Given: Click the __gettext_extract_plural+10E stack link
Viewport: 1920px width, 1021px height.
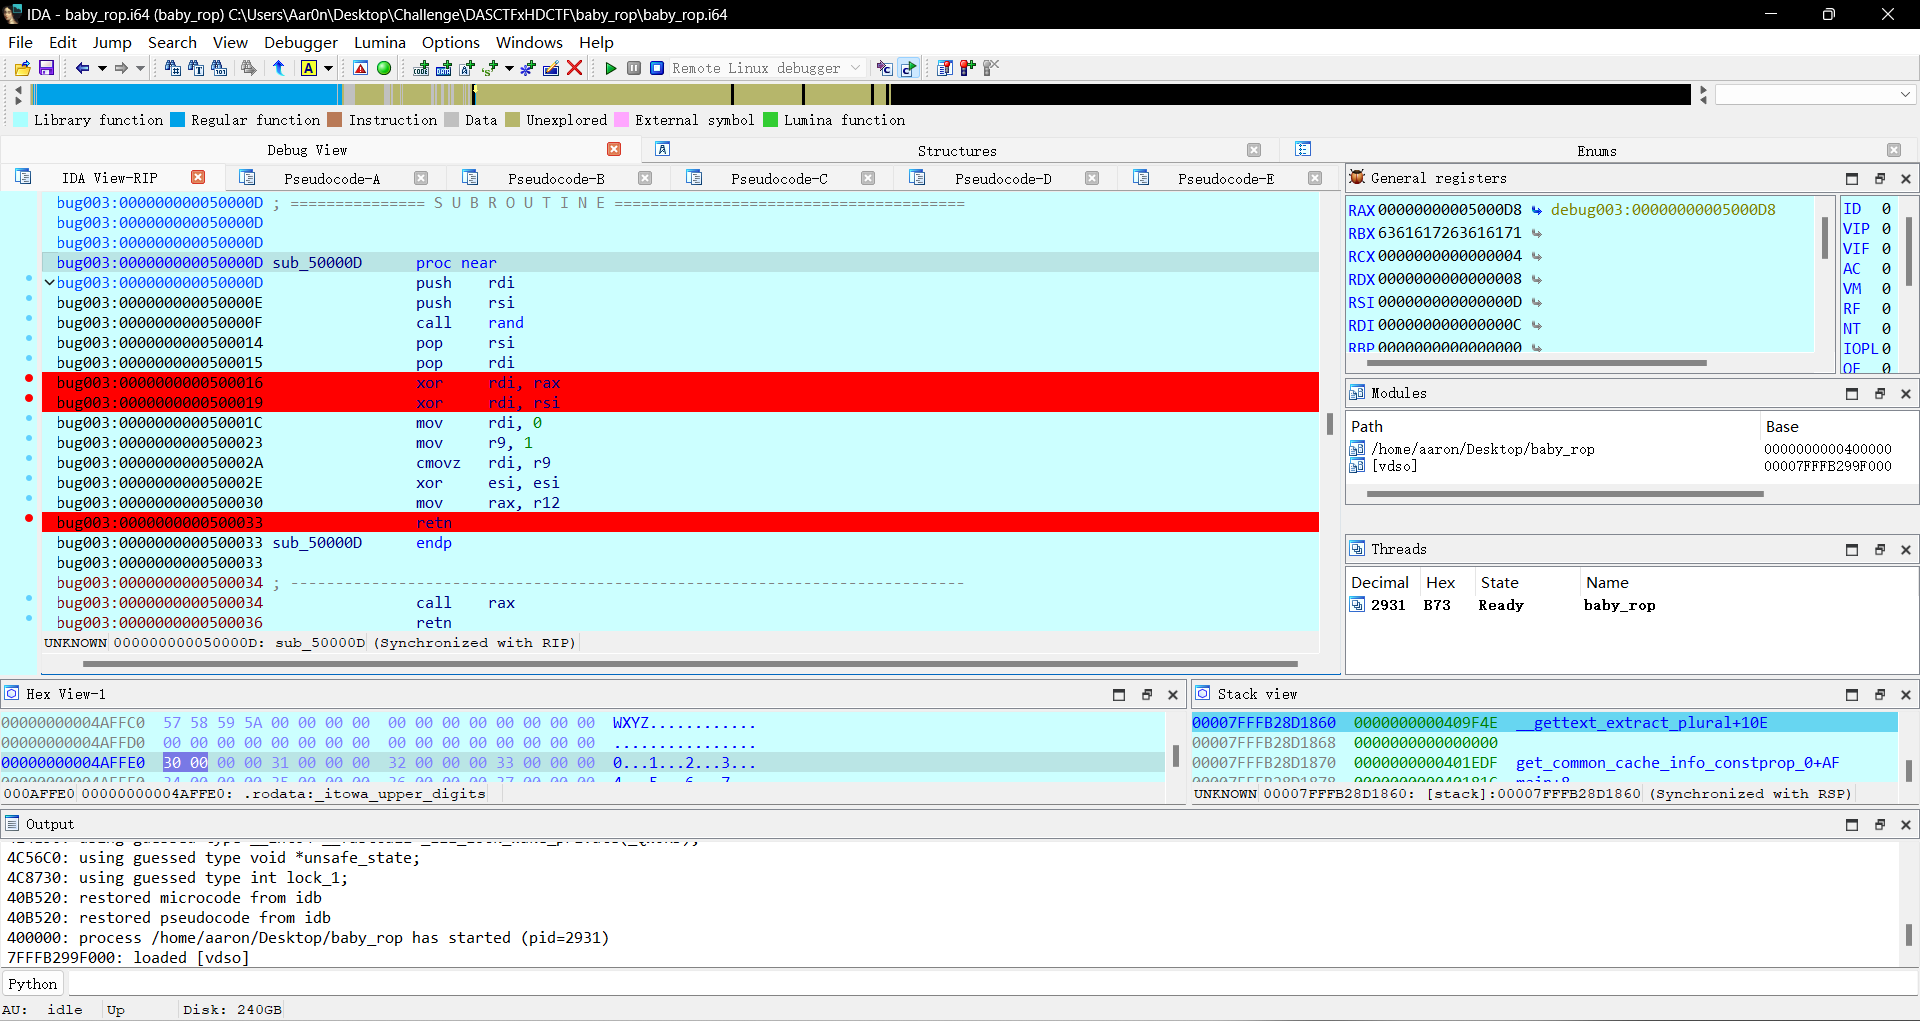Looking at the screenshot, I should 1641,723.
